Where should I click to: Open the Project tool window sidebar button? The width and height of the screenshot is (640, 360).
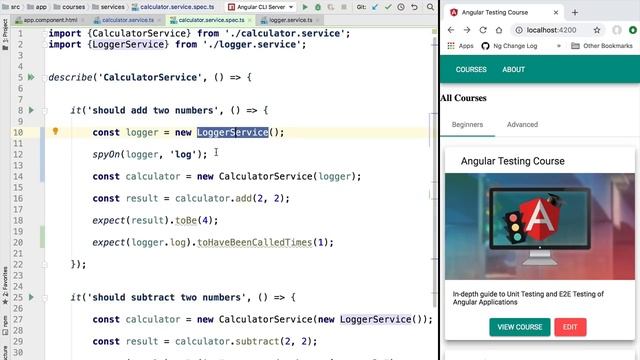(x=5, y=35)
